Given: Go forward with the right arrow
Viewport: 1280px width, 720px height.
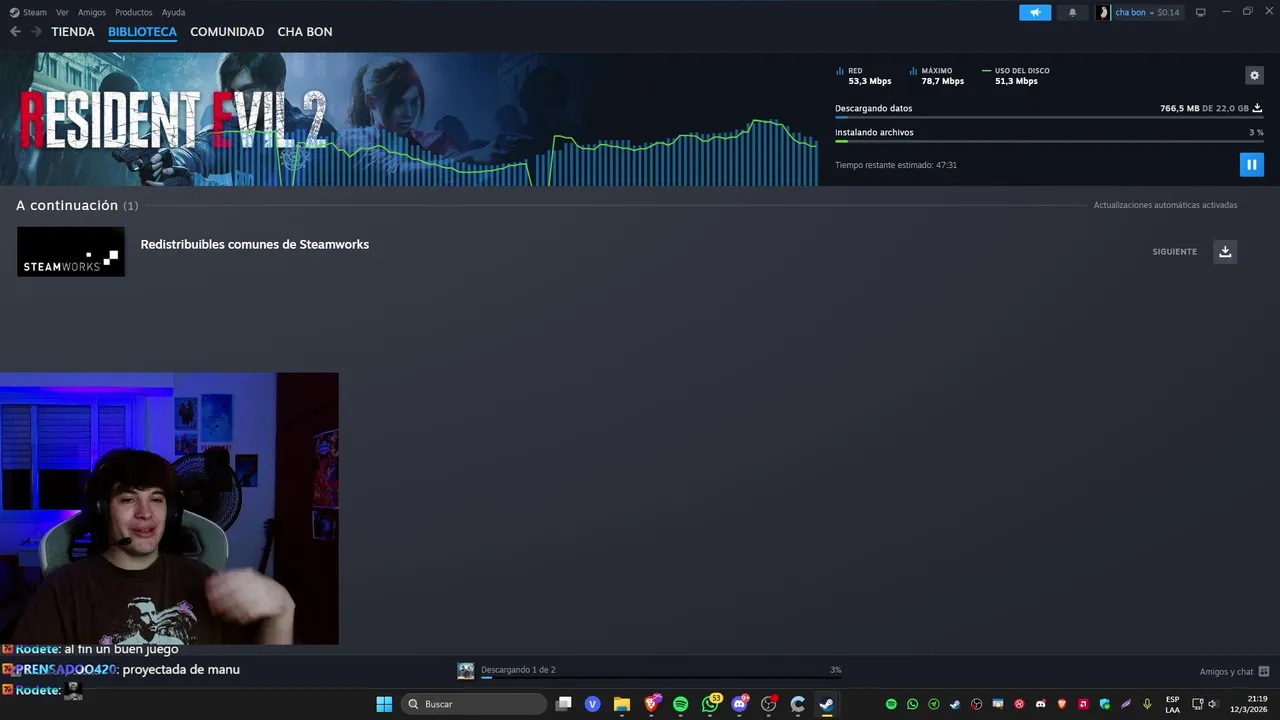Looking at the screenshot, I should (x=36, y=32).
